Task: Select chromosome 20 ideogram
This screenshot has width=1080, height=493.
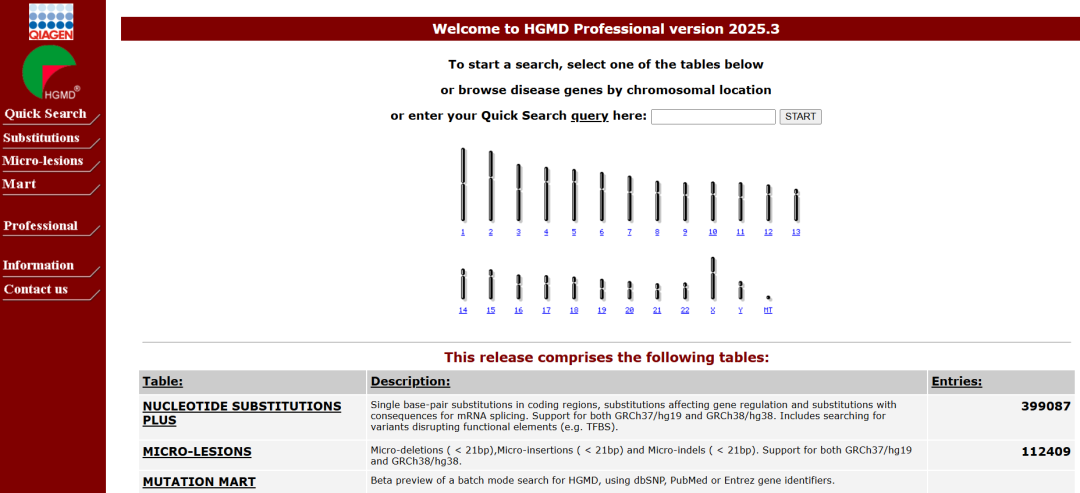Action: tap(630, 291)
